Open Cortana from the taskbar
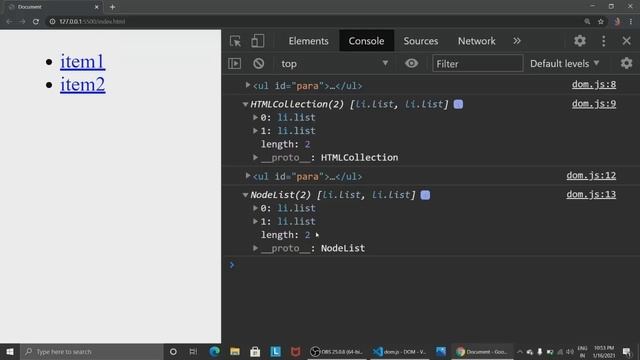 coord(173,351)
